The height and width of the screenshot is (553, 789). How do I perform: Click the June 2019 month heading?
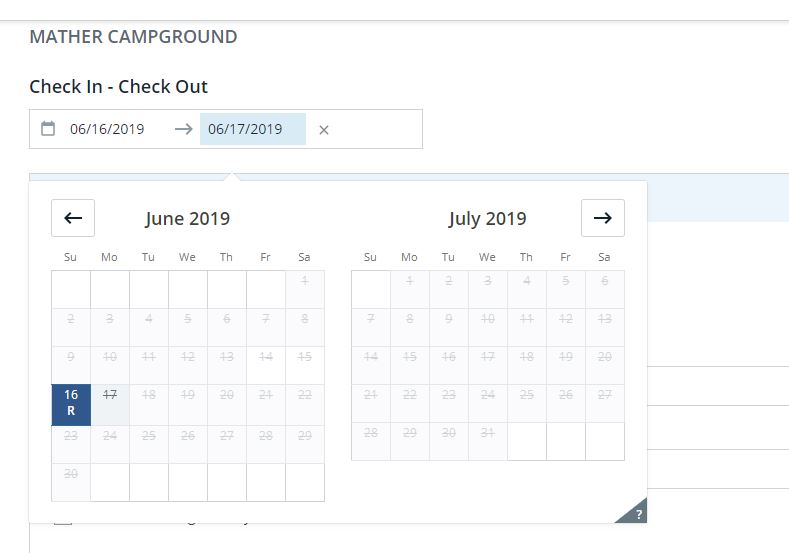point(188,218)
